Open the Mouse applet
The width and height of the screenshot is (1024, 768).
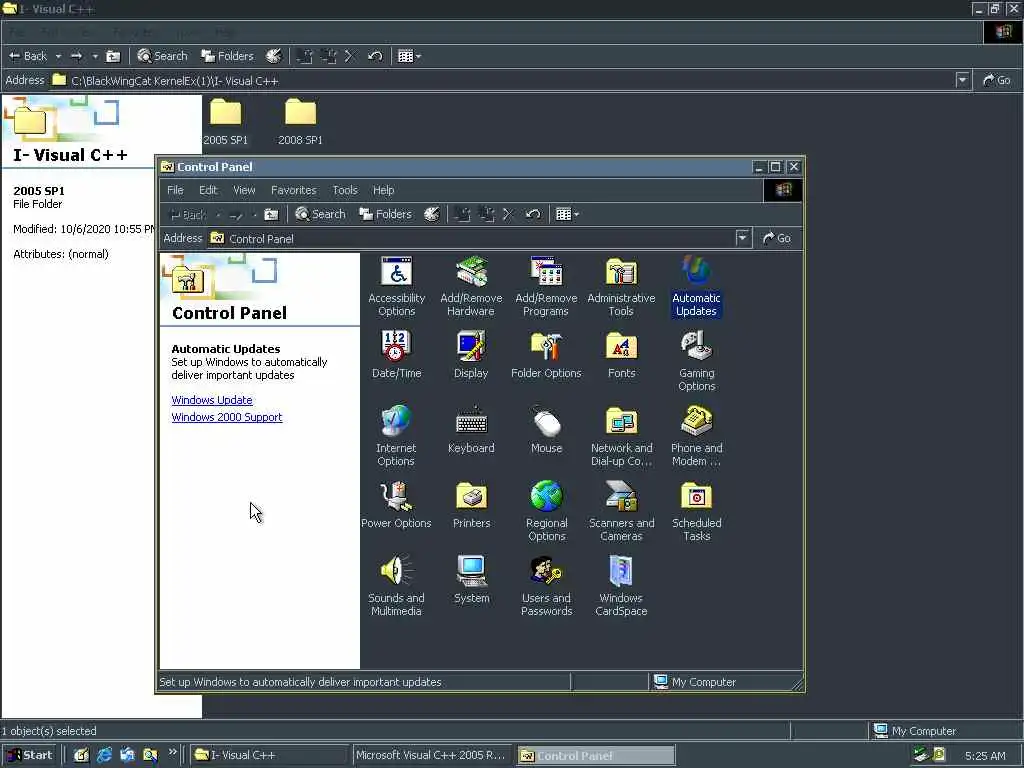(546, 430)
